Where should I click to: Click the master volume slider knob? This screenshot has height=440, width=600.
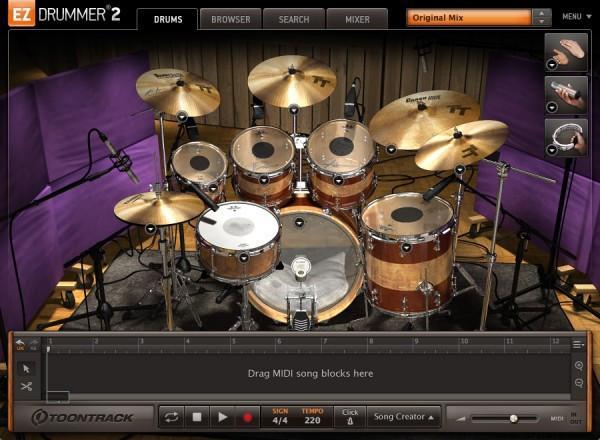[514, 419]
